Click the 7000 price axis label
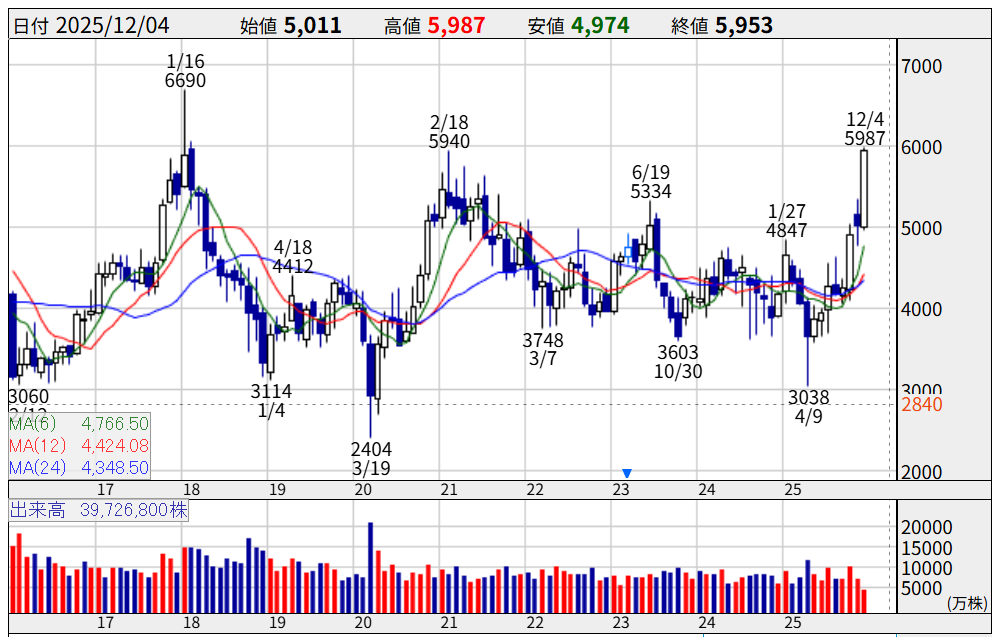Viewport: 996px width, 637px height. [921, 67]
